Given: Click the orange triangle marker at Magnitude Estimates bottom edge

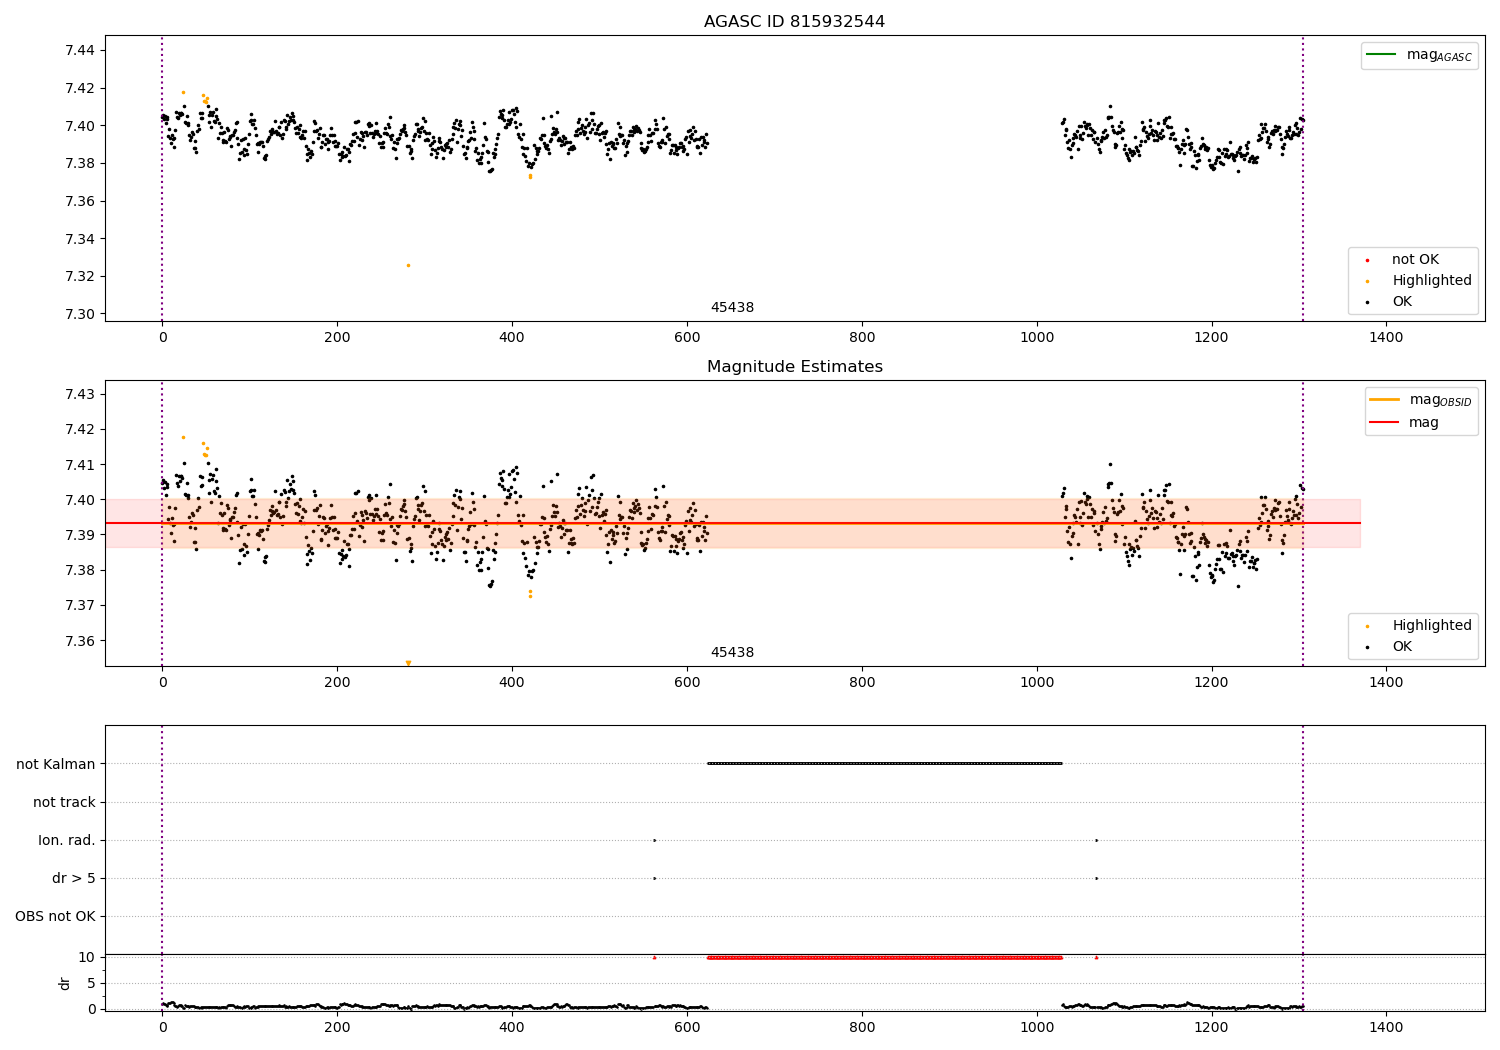Looking at the screenshot, I should coord(408,663).
